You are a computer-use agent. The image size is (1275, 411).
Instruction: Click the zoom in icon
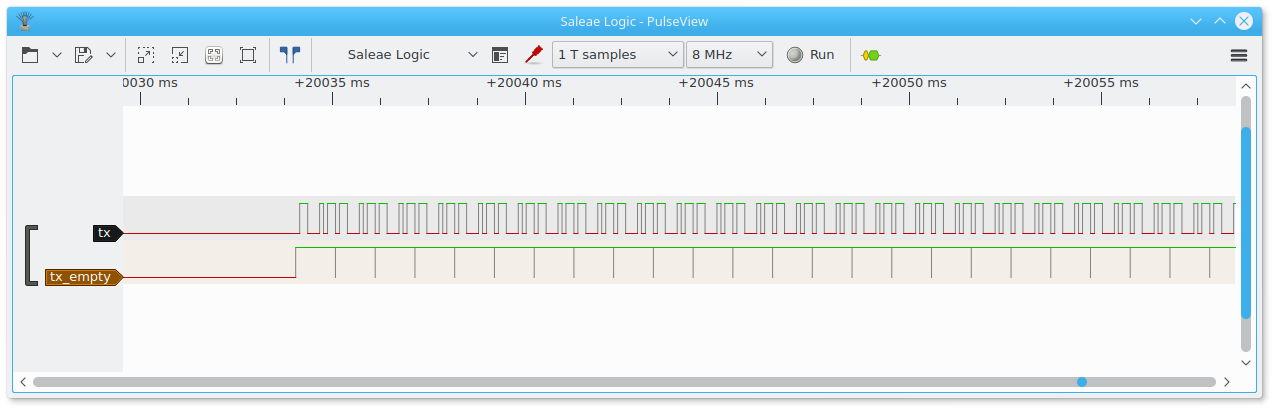pyautogui.click(x=146, y=55)
